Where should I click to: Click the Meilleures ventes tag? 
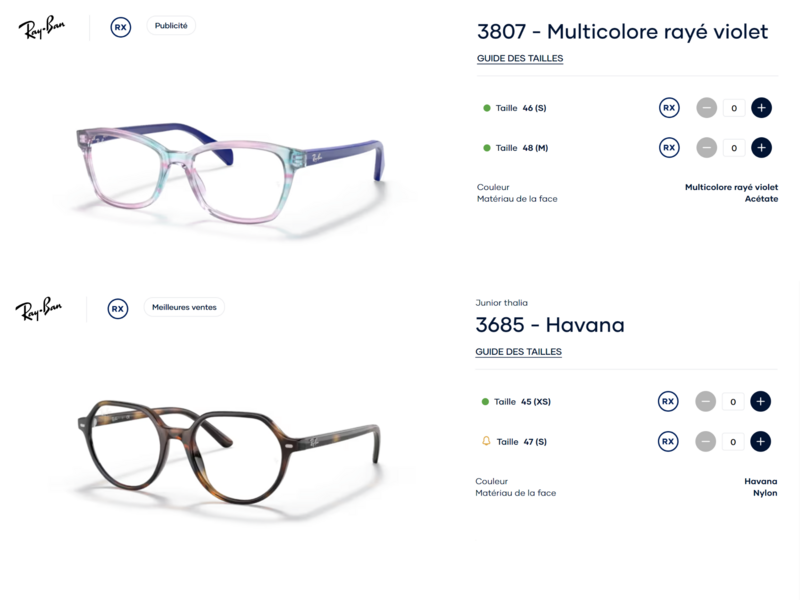(x=184, y=307)
